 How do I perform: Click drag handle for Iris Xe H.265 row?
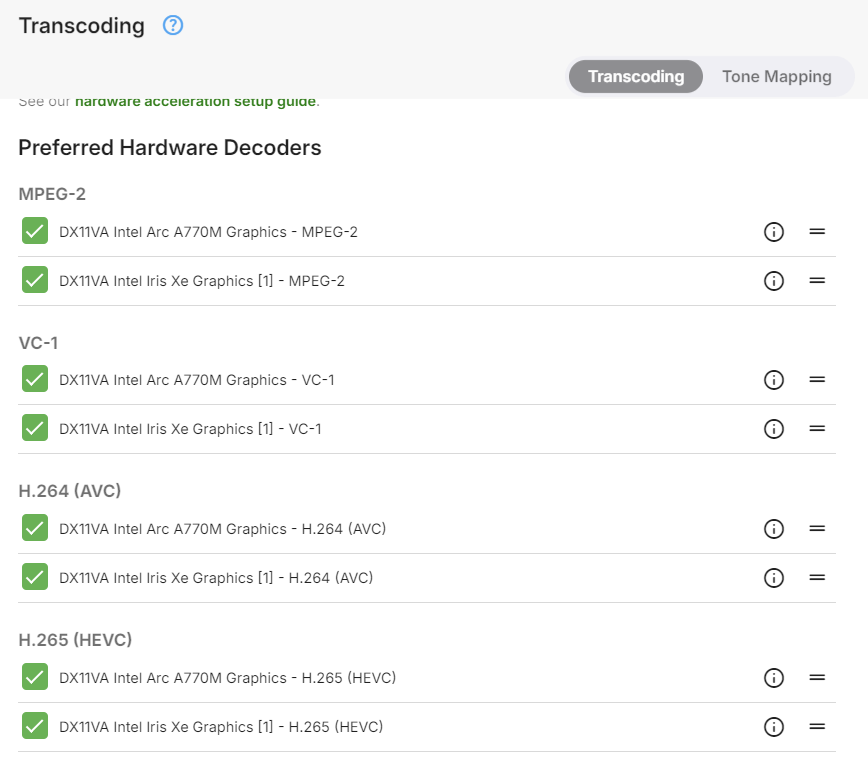(817, 727)
